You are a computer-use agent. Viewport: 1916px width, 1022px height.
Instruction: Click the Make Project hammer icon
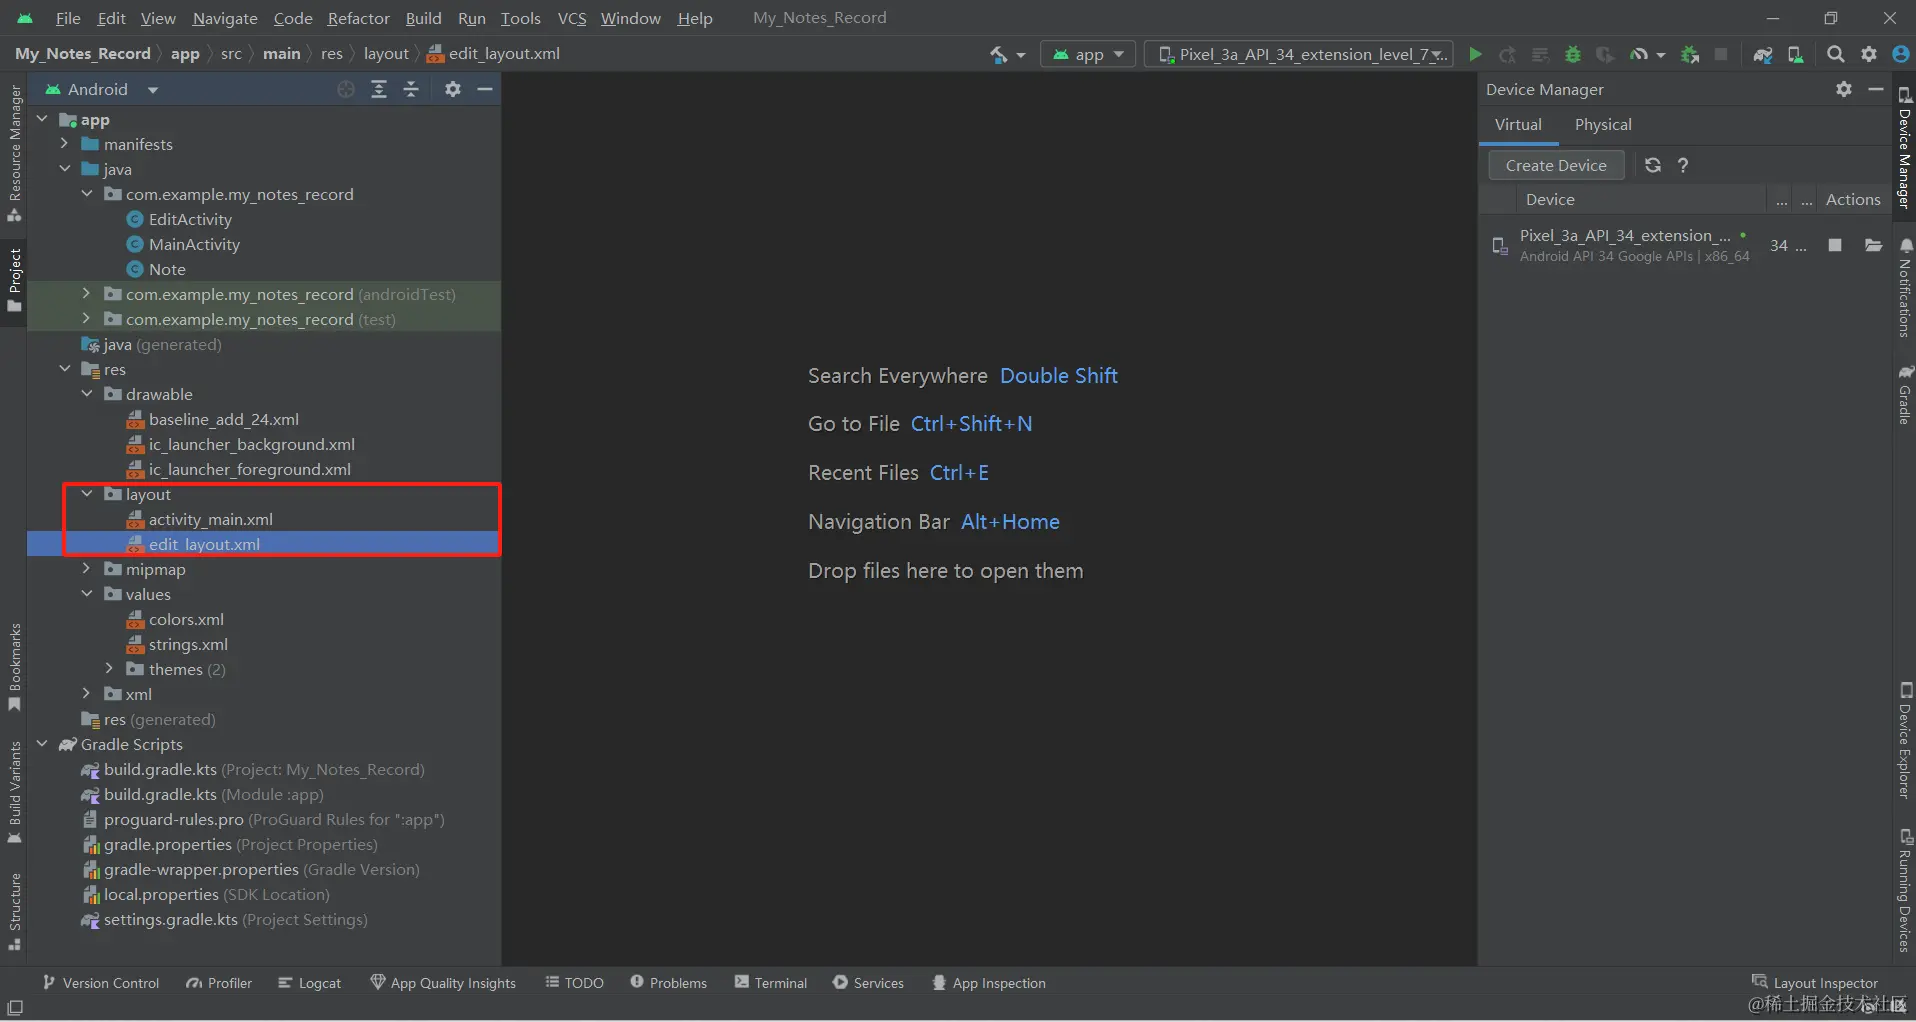(998, 54)
